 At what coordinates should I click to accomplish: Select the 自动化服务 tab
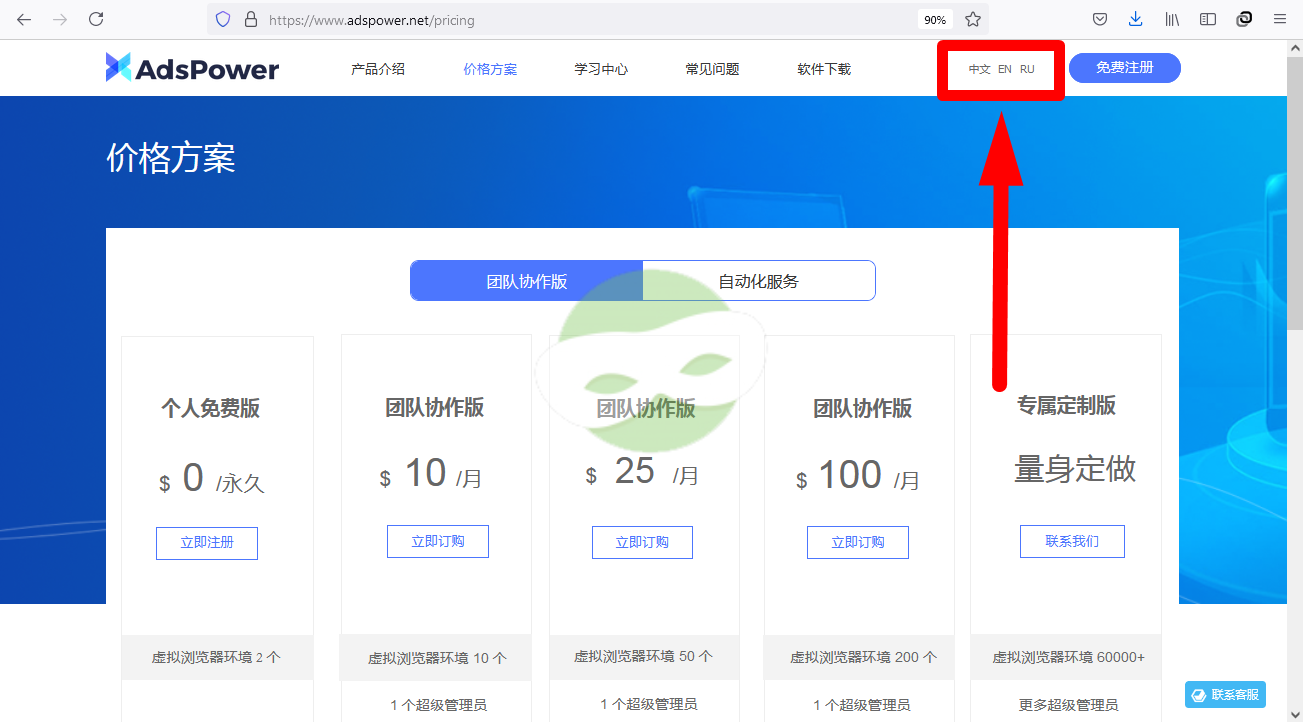tap(759, 281)
